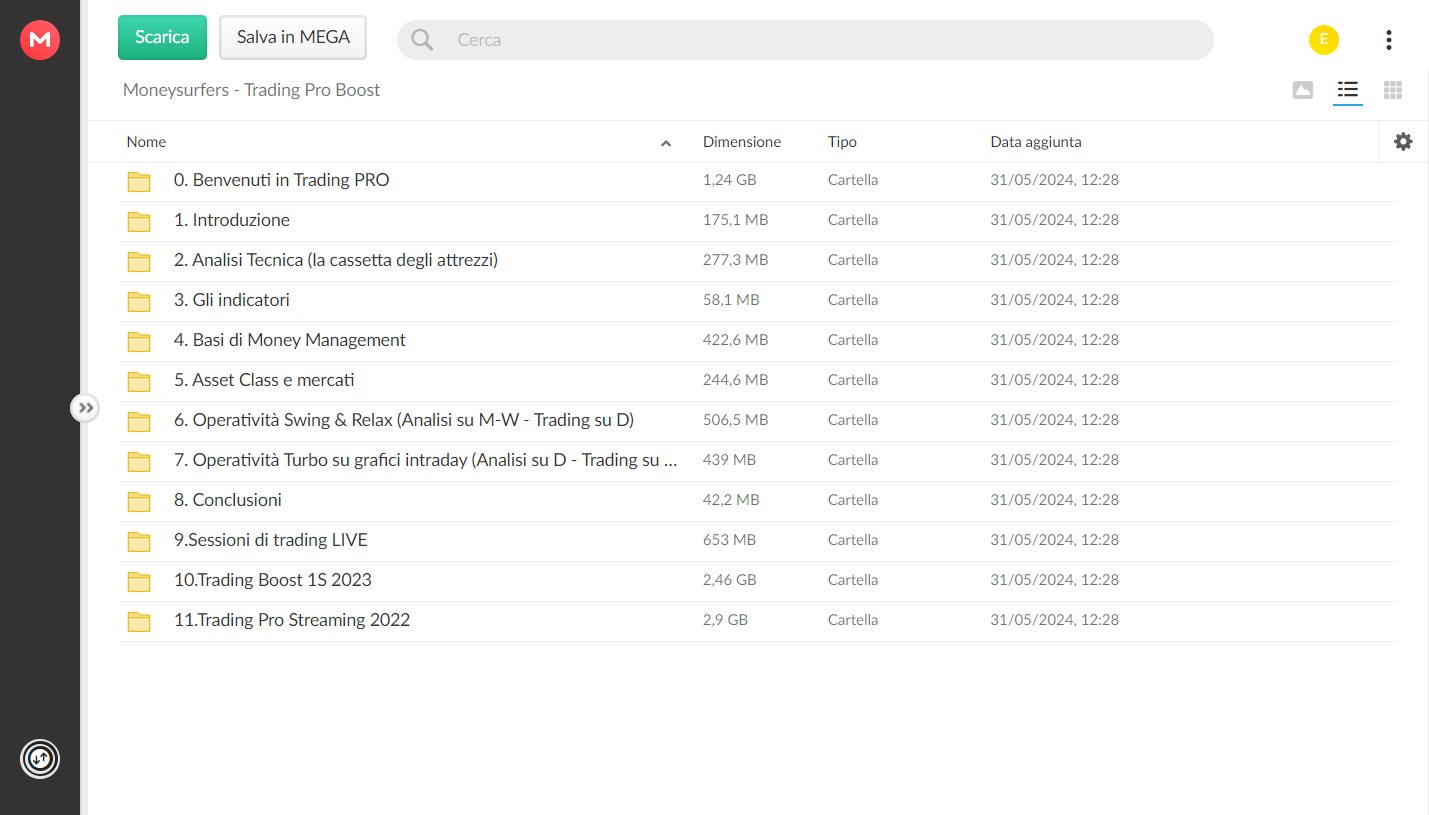Open the transfers icon in sidebar

coord(40,759)
